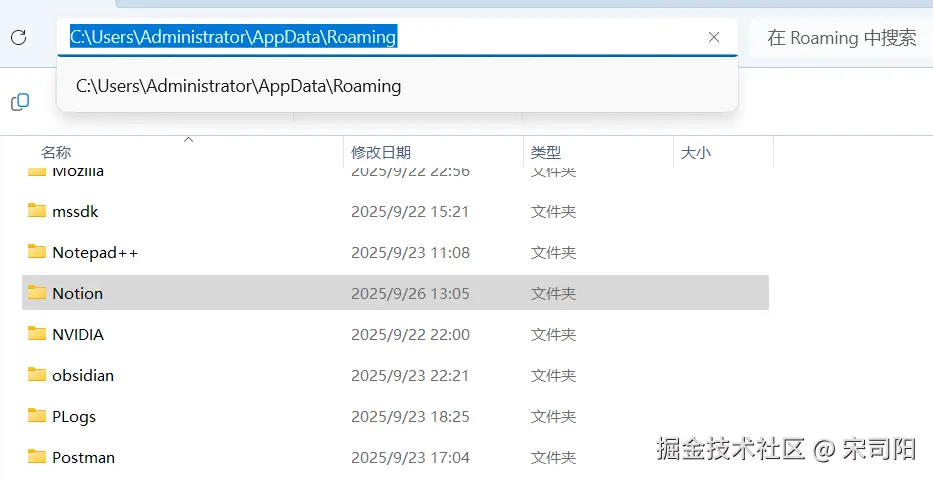Click the date 2025/9/22 15:21

[x=410, y=212]
